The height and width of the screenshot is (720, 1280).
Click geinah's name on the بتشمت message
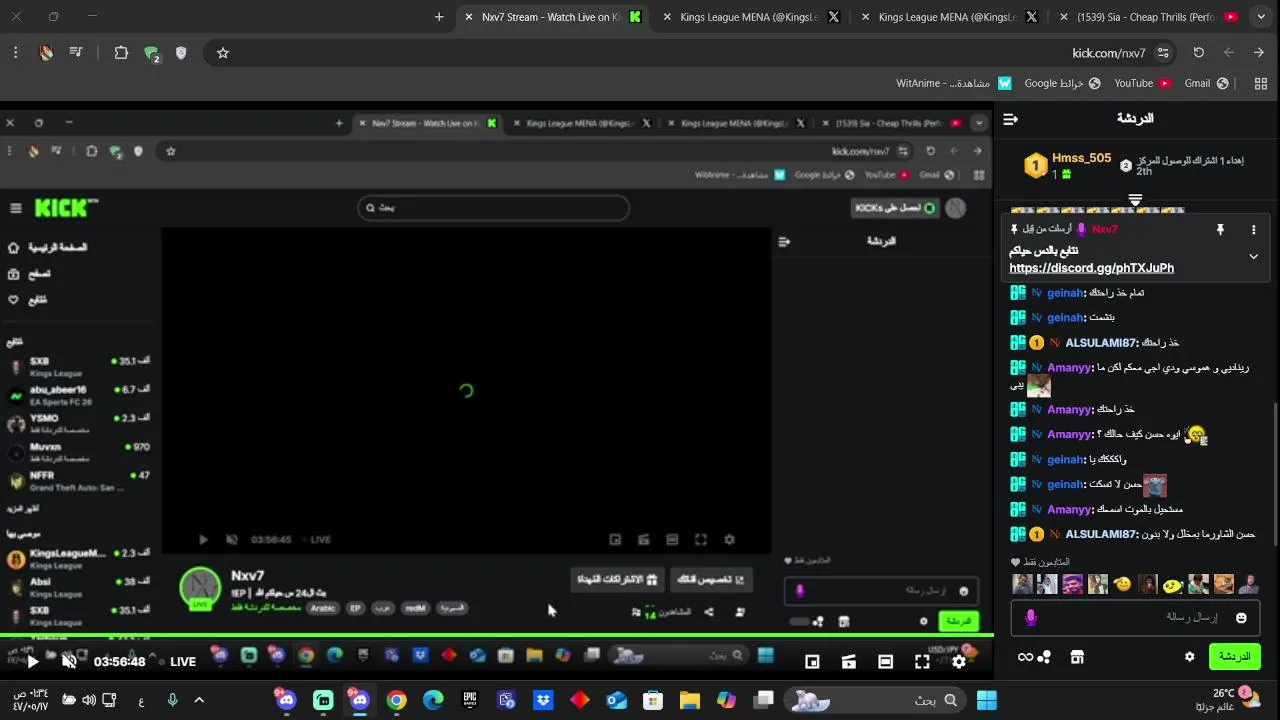click(1065, 317)
